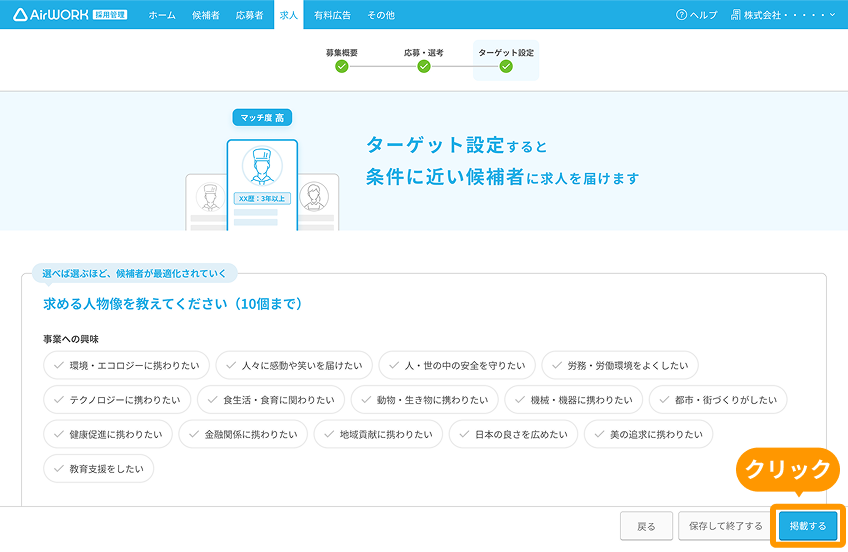
Task: Go to the 応募・選考 step
Action: coord(423,59)
